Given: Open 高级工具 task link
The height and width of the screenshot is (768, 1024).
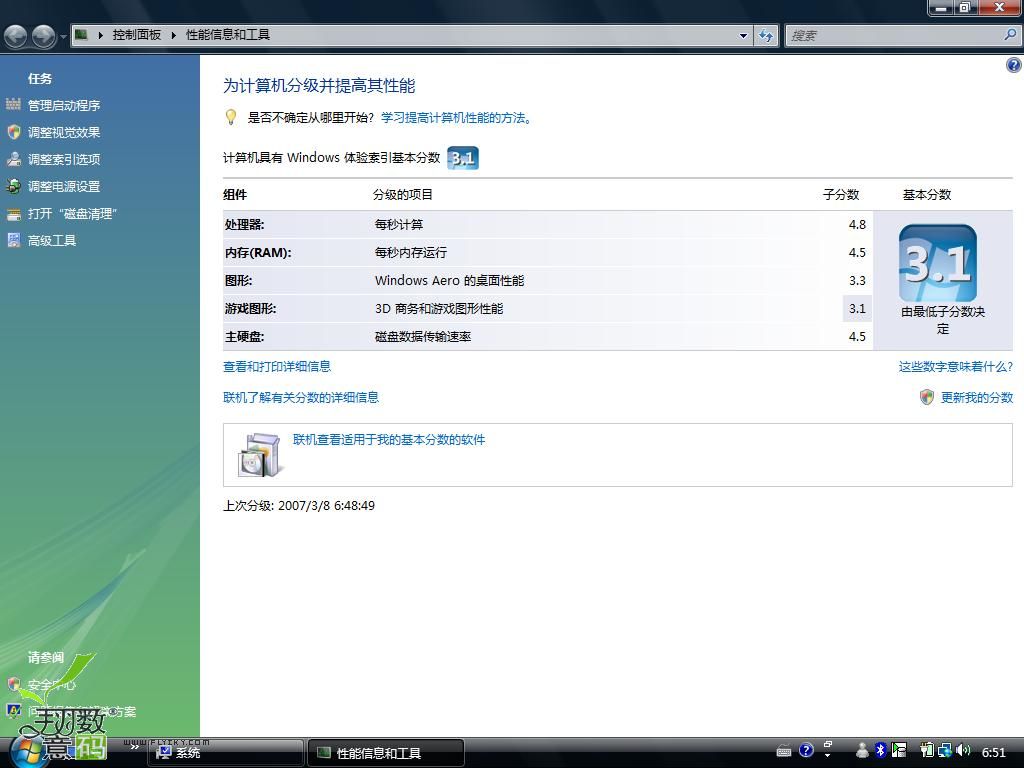Looking at the screenshot, I should [x=52, y=241].
